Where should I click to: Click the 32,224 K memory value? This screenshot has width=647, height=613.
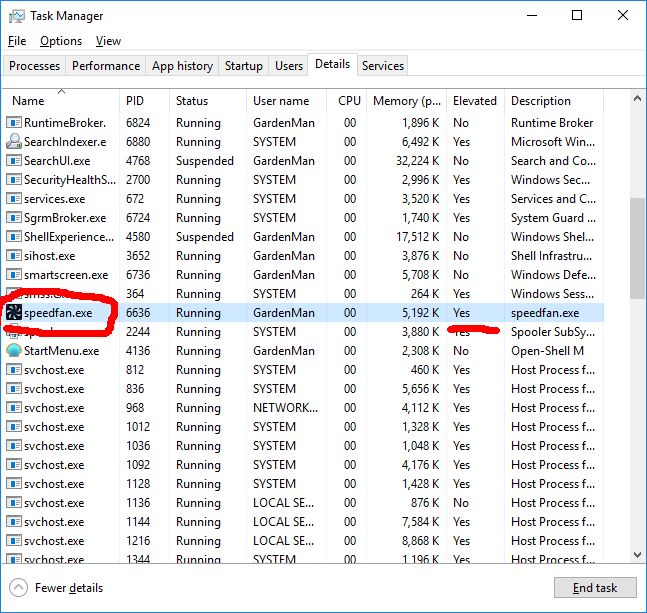(x=418, y=161)
